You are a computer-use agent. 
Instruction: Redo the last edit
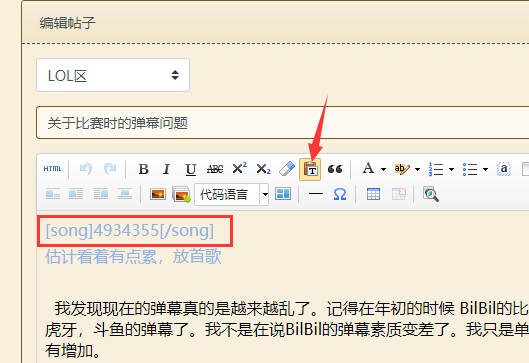click(110, 169)
